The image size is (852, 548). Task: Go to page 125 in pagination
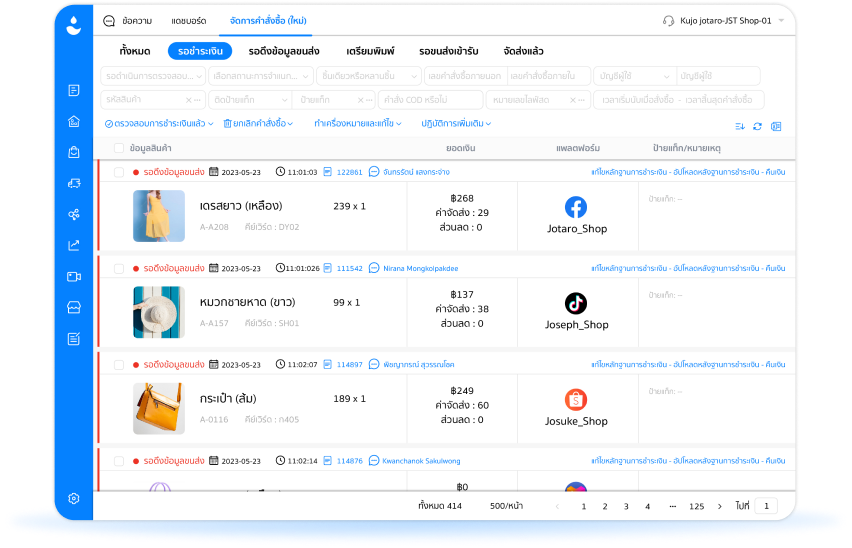pyautogui.click(x=697, y=506)
